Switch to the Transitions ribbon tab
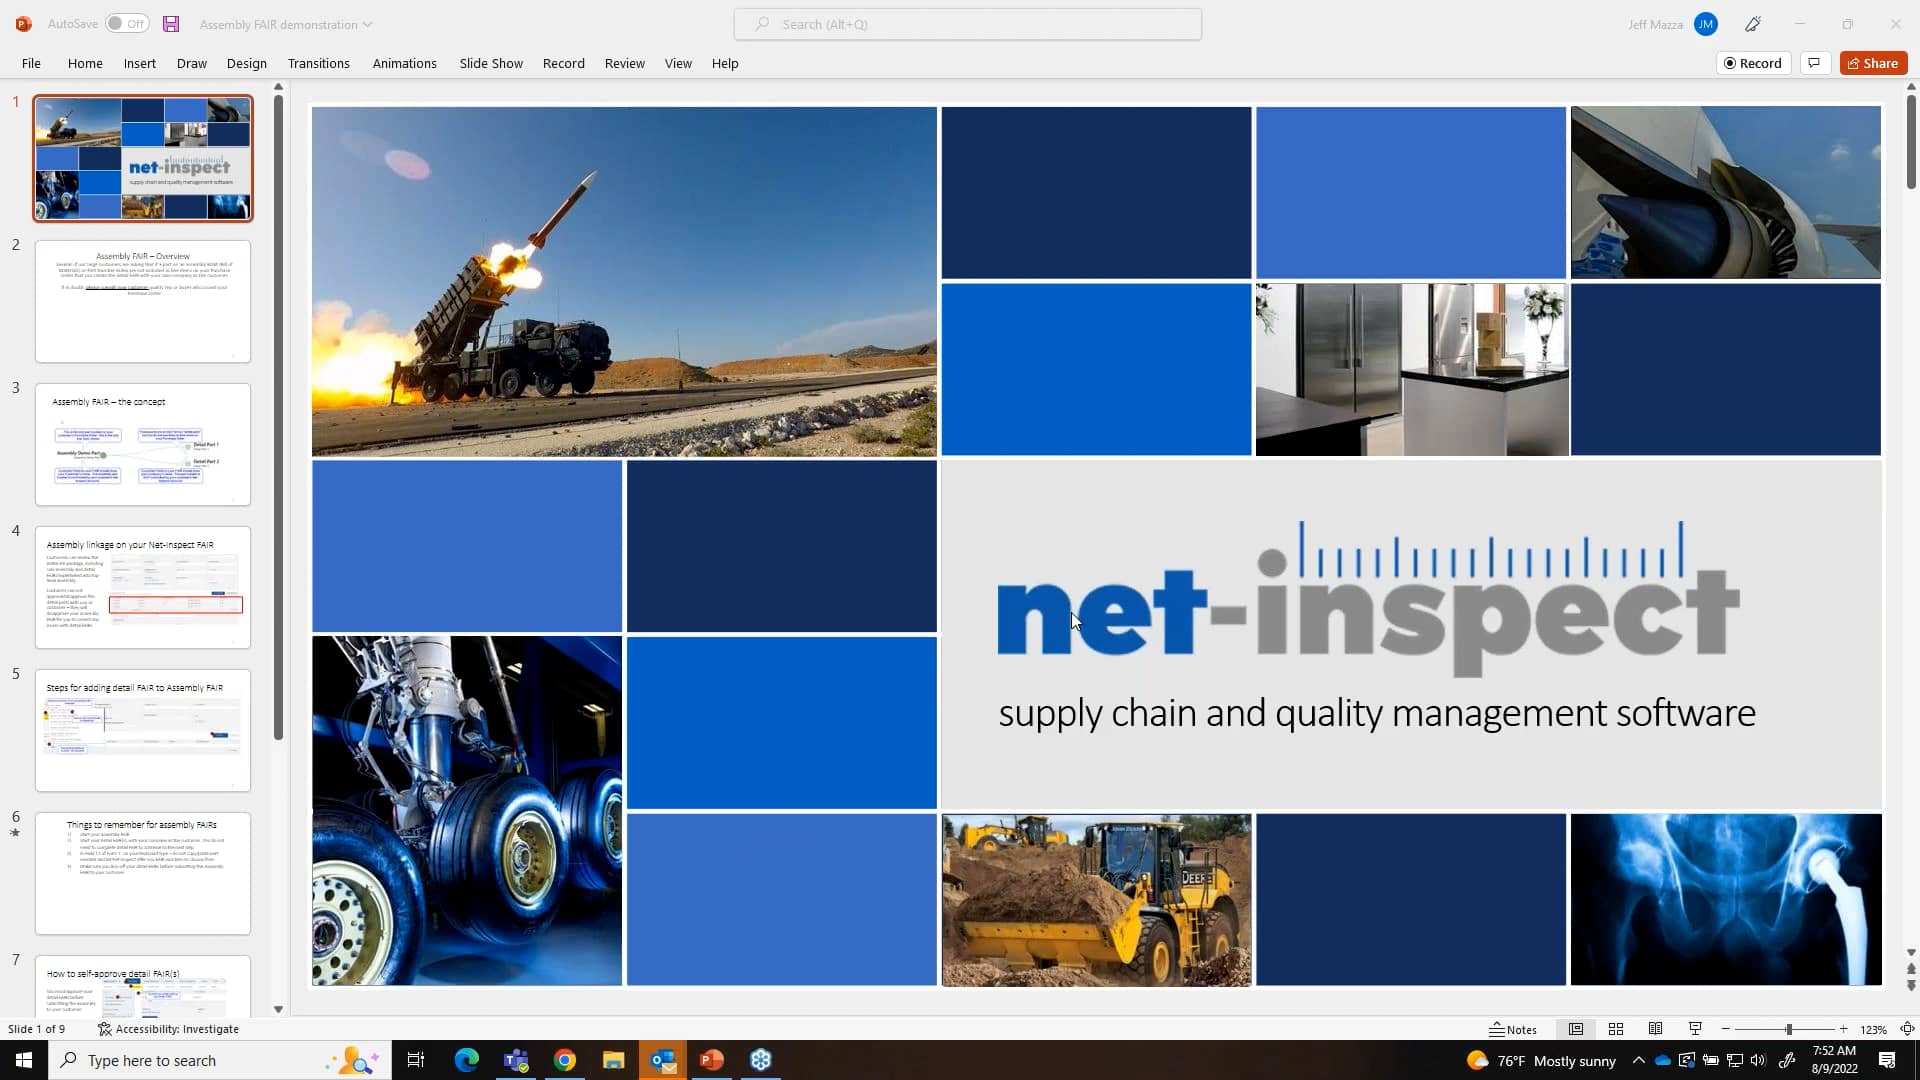Screen dimensions: 1920x1080 [x=318, y=62]
